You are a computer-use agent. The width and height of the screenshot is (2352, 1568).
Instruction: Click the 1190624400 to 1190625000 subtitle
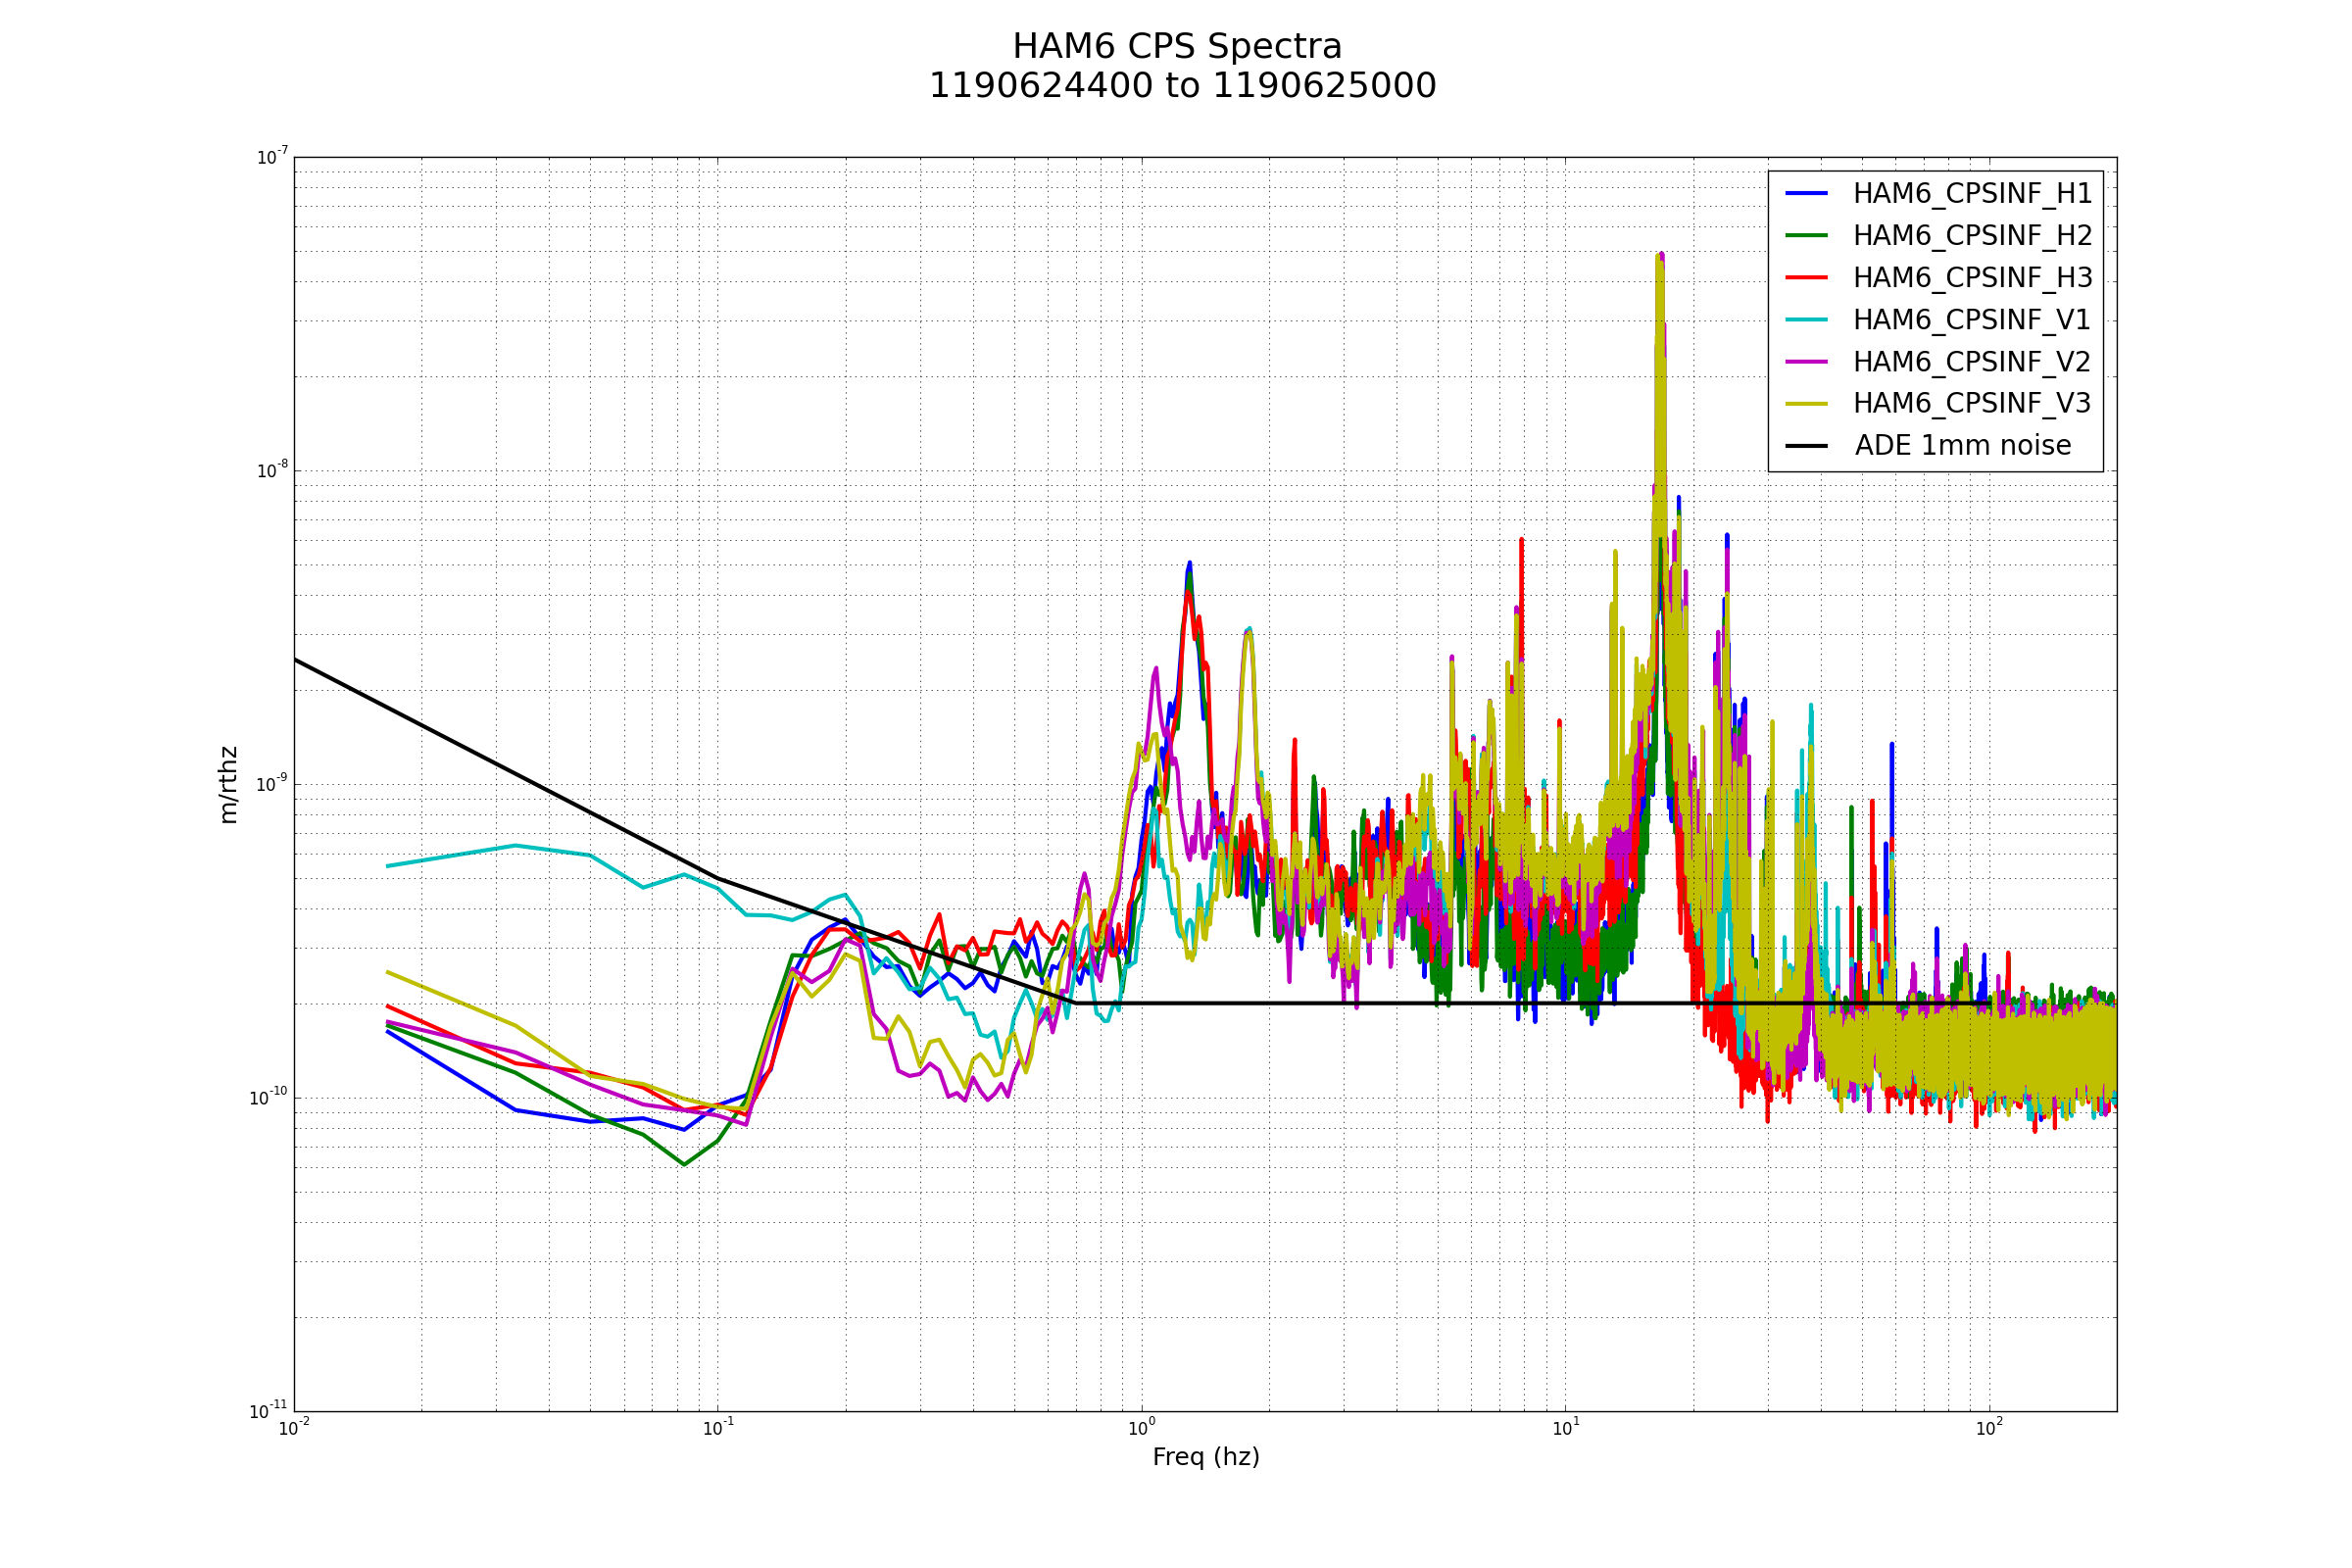coord(1182,86)
